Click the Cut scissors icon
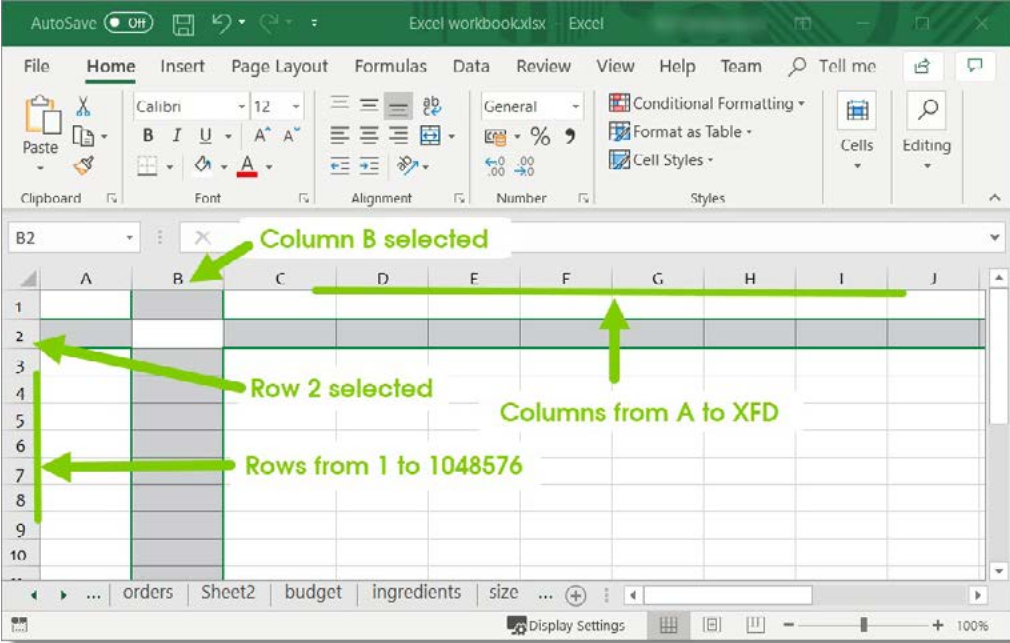This screenshot has height=643, width=1010. 83,106
